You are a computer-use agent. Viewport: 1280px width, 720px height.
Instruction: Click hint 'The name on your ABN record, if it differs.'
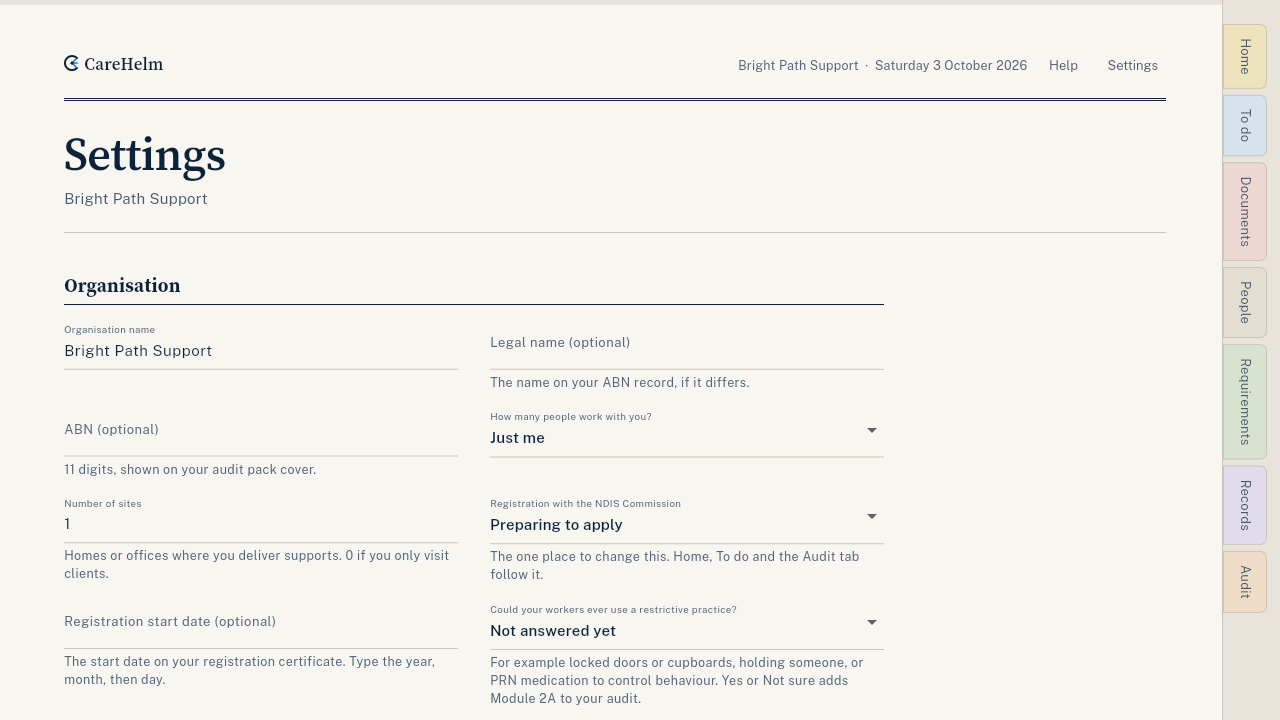click(x=619, y=383)
